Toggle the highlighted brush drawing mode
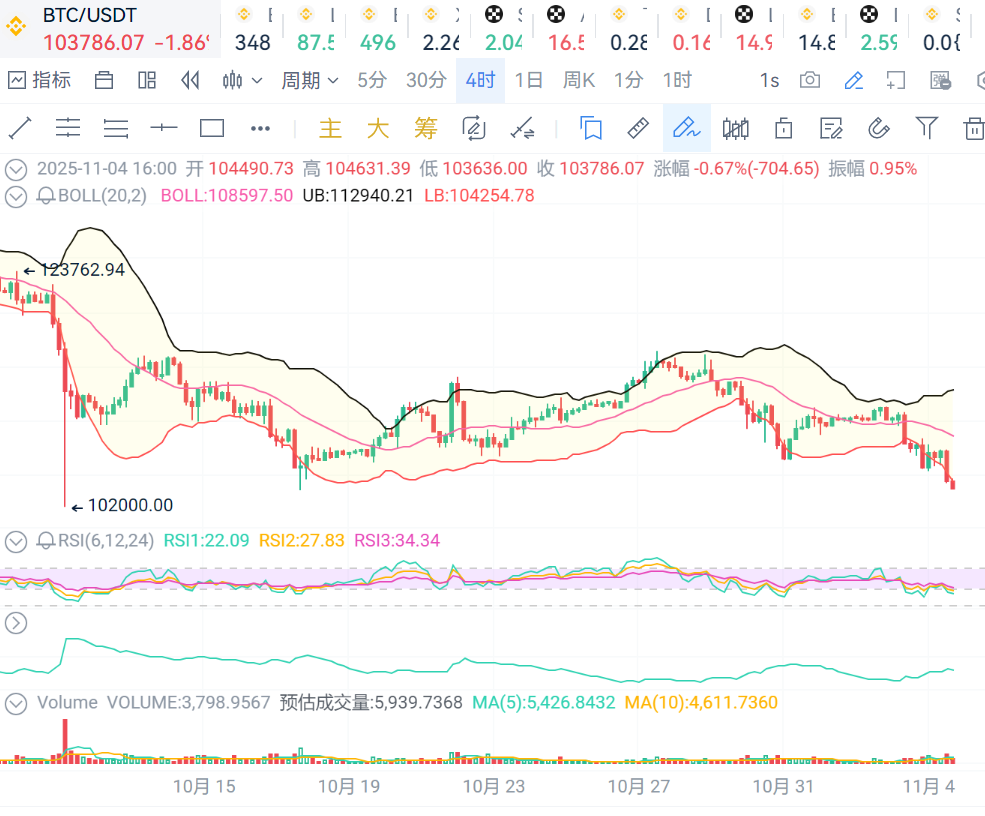 pyautogui.click(x=686, y=128)
